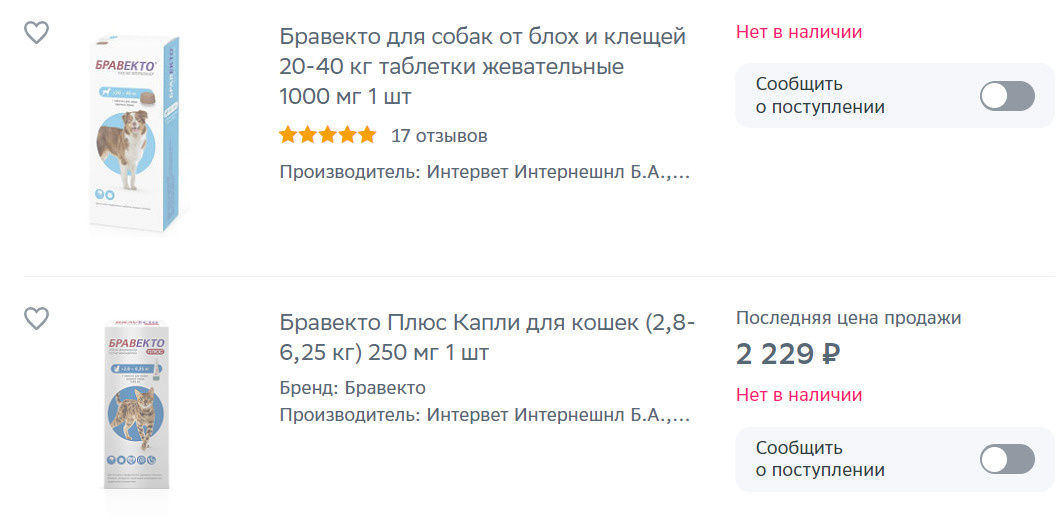Viewport: 1063px width, 521px height.
Task: Enable stock notification for the dog tablets
Action: [1007, 96]
